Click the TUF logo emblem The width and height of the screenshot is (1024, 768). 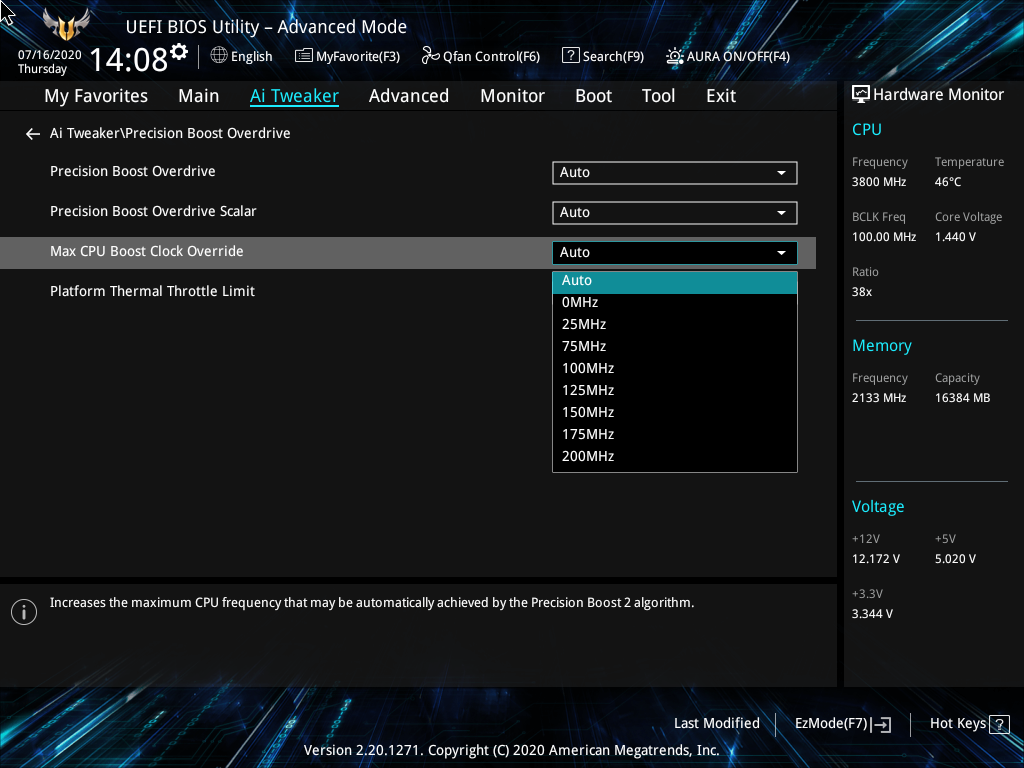pyautogui.click(x=66, y=25)
